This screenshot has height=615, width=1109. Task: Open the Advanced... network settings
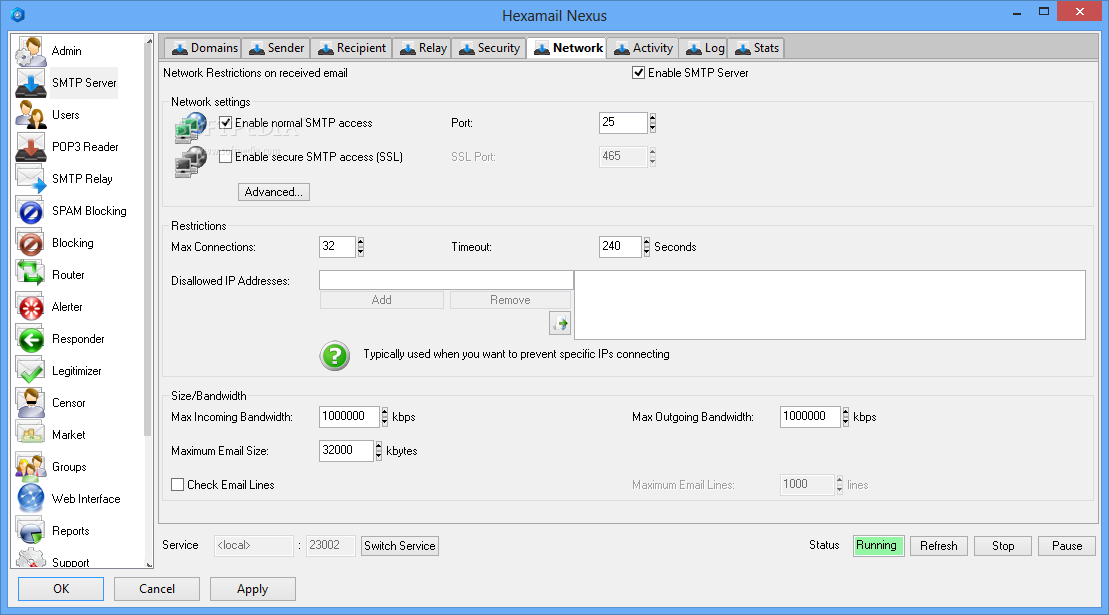point(274,192)
